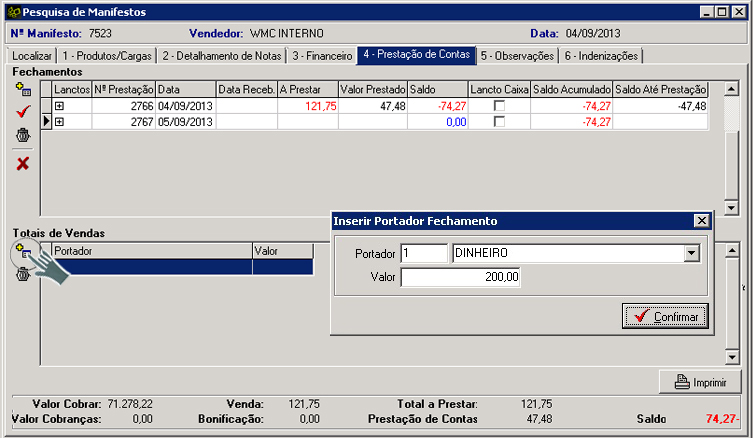Click the trash icon in Fechamentos toolbar
The image size is (753, 438).
pyautogui.click(x=23, y=134)
